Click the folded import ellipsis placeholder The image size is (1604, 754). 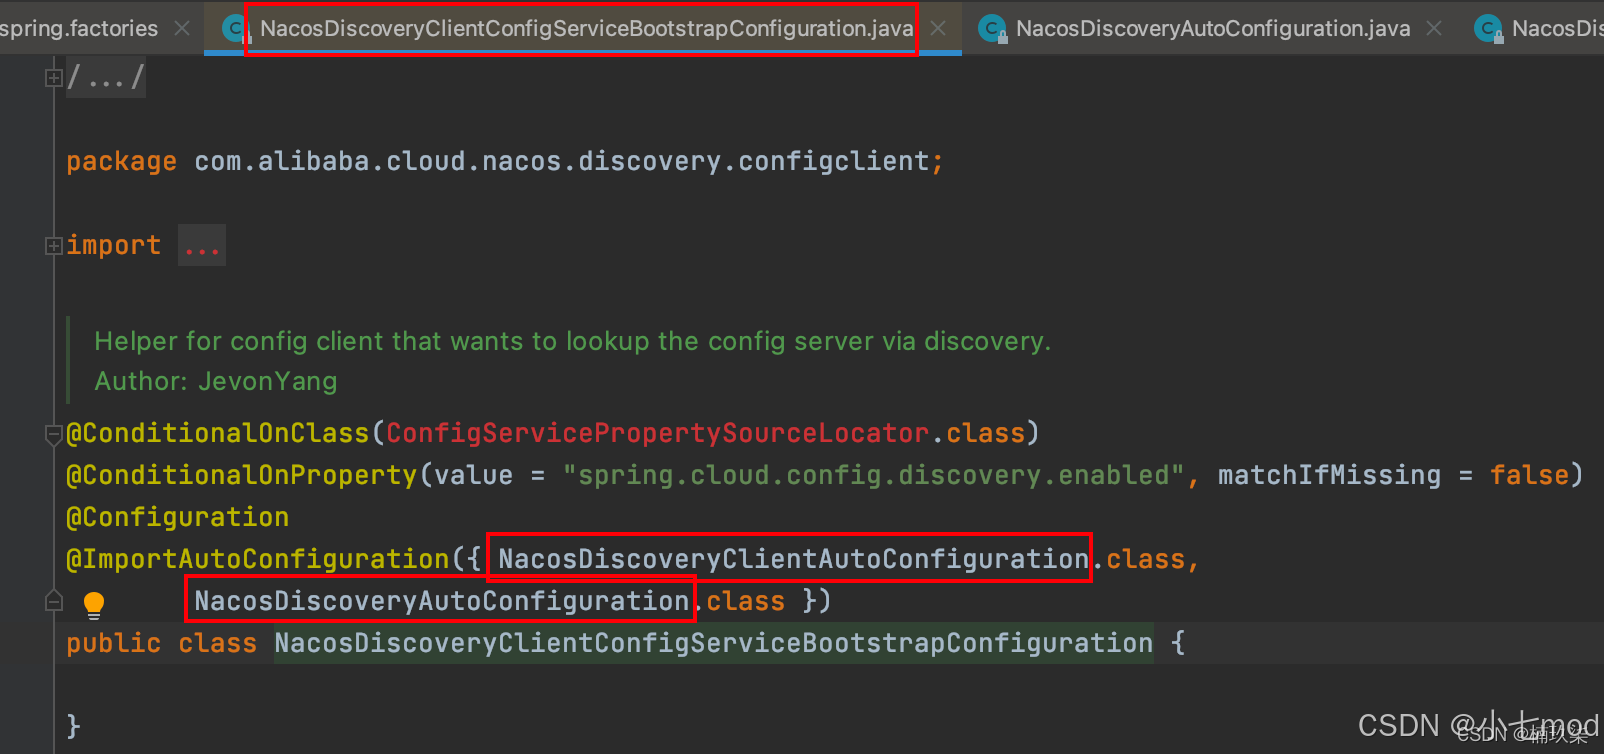[x=202, y=246]
